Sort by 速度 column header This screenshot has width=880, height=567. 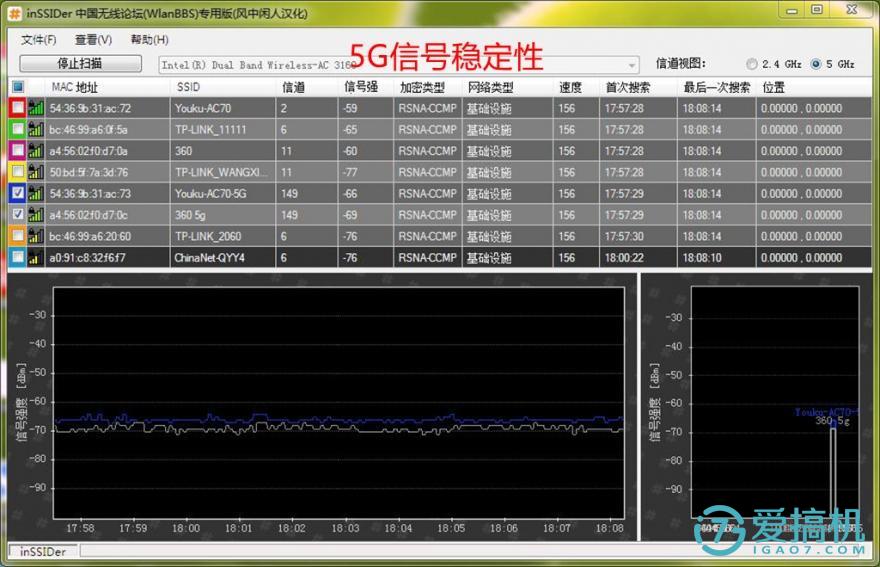pos(576,87)
